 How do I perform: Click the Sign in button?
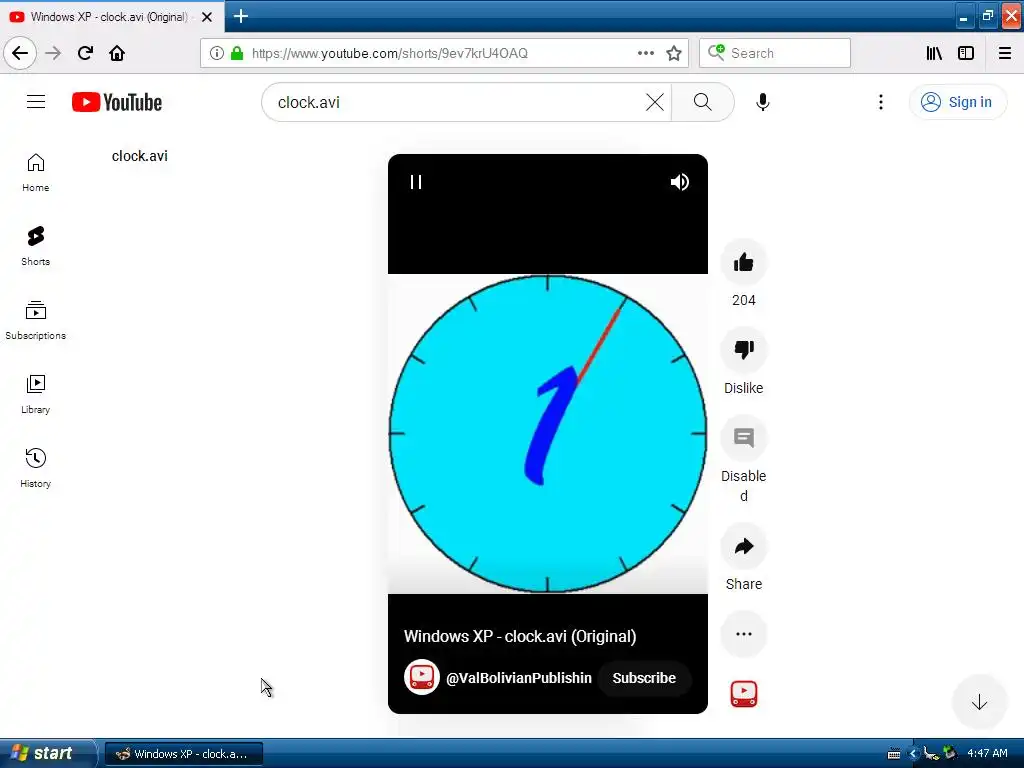coord(957,102)
